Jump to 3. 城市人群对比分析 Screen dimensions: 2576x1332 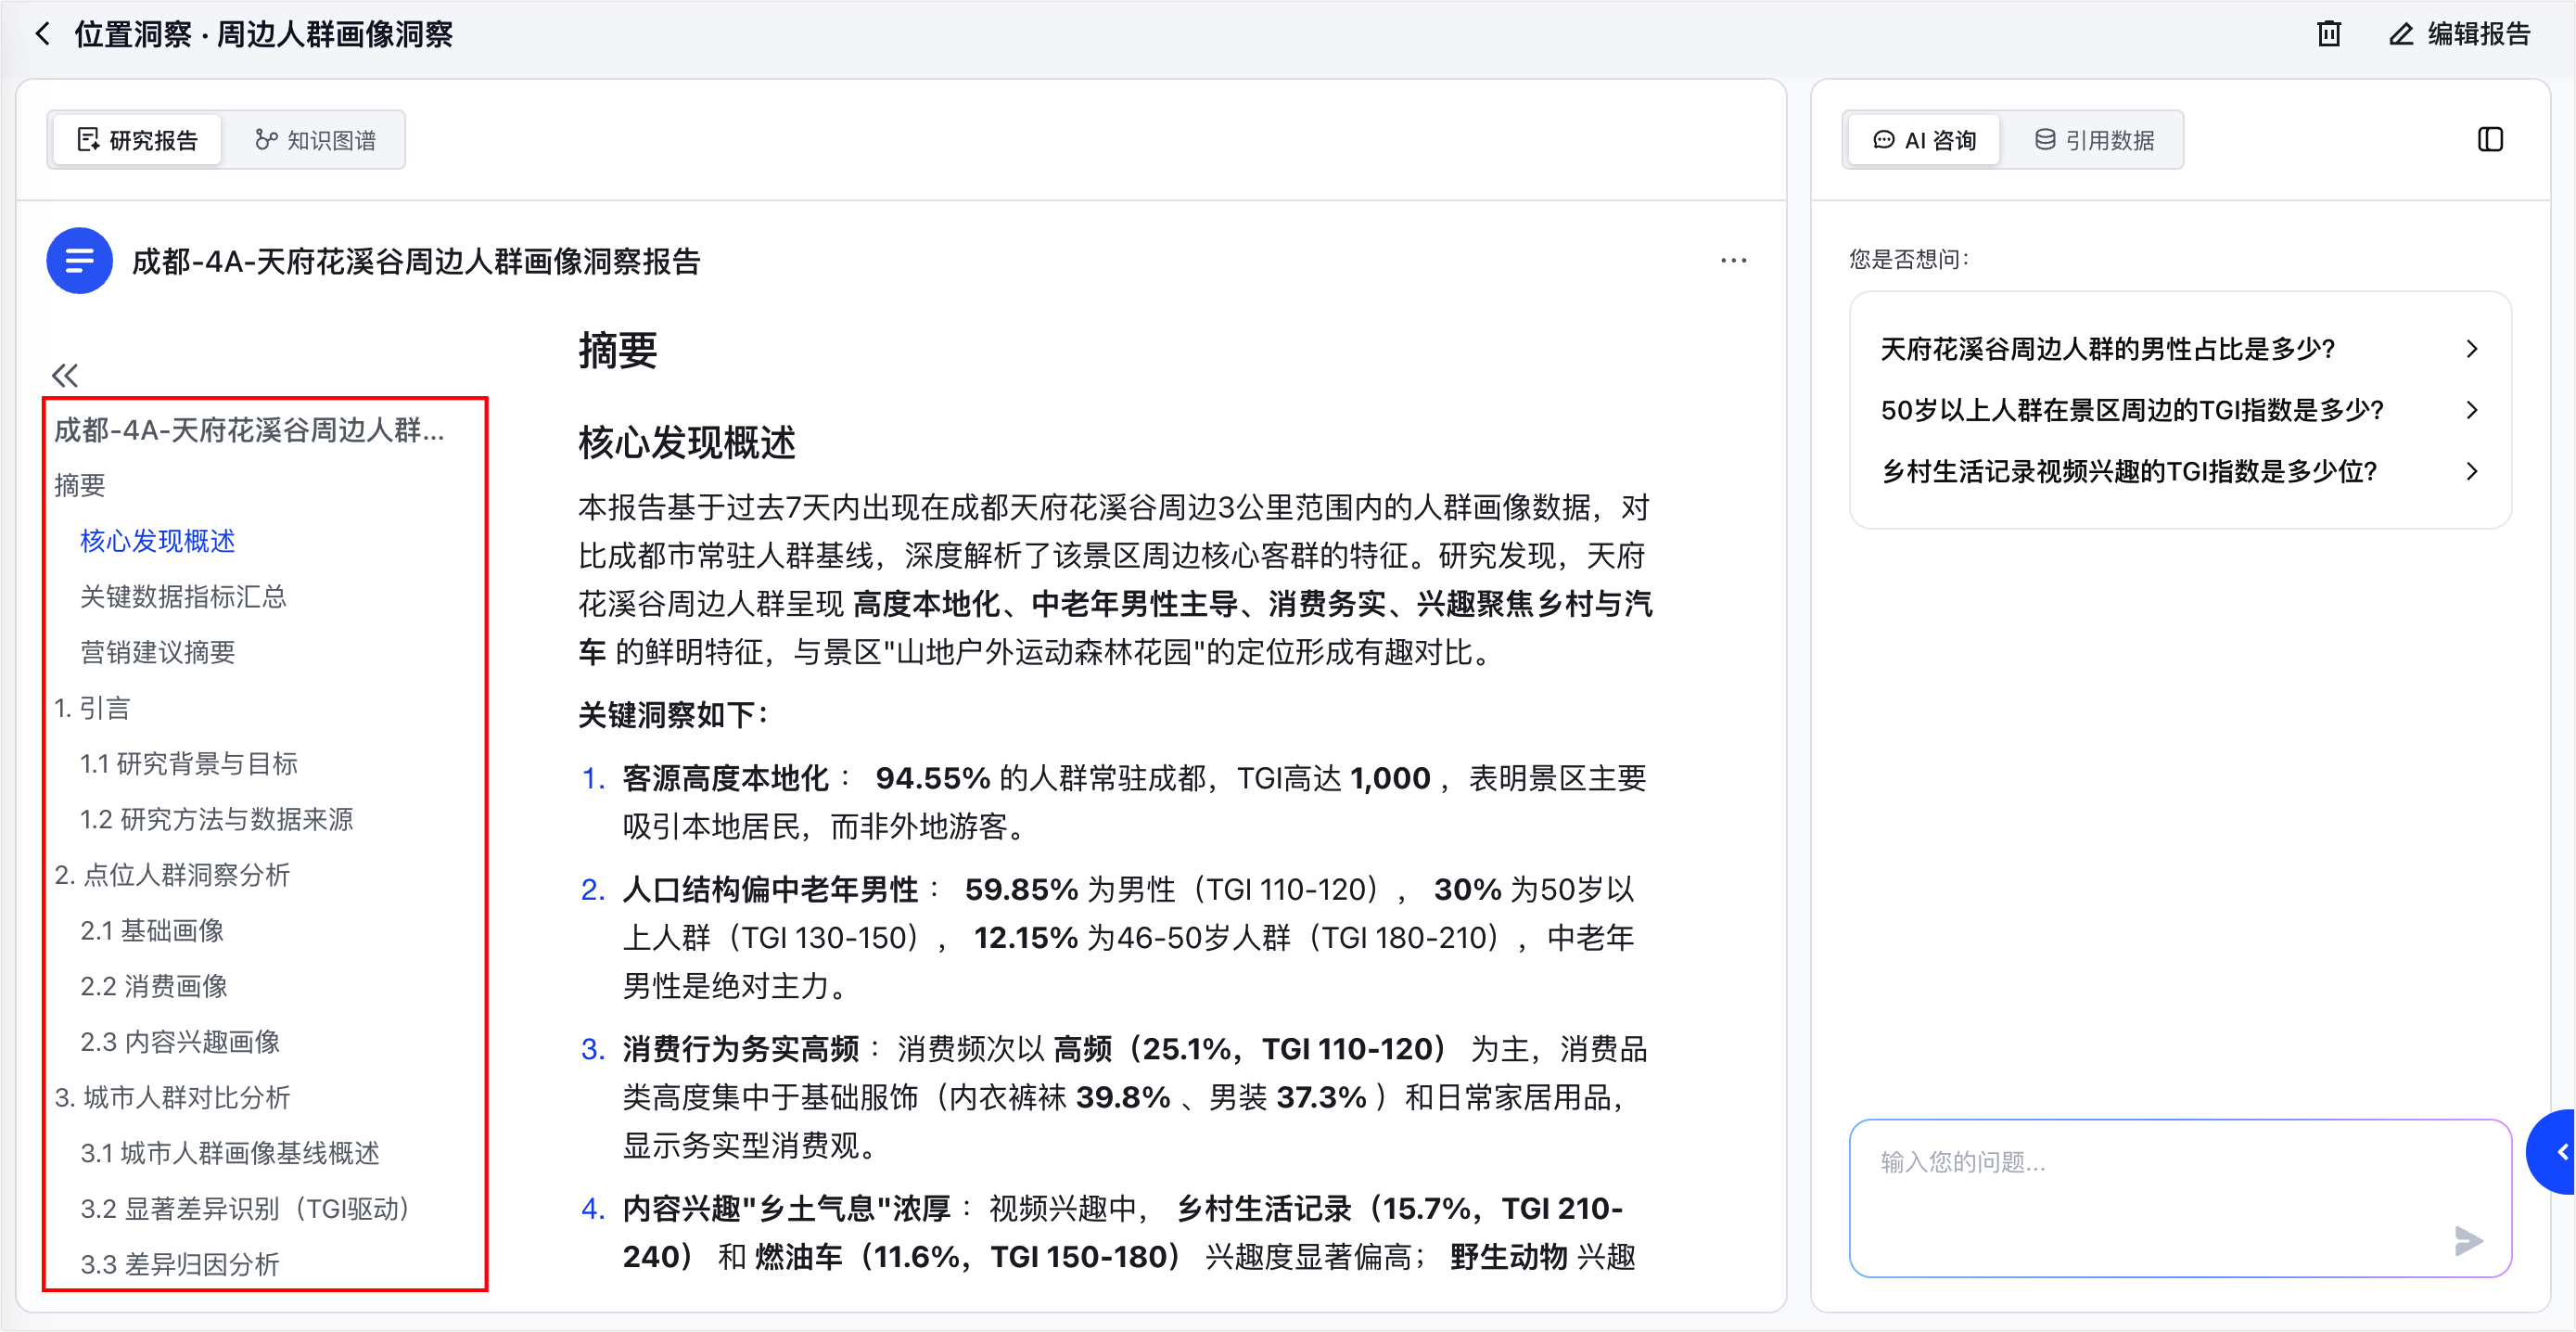pos(172,1097)
